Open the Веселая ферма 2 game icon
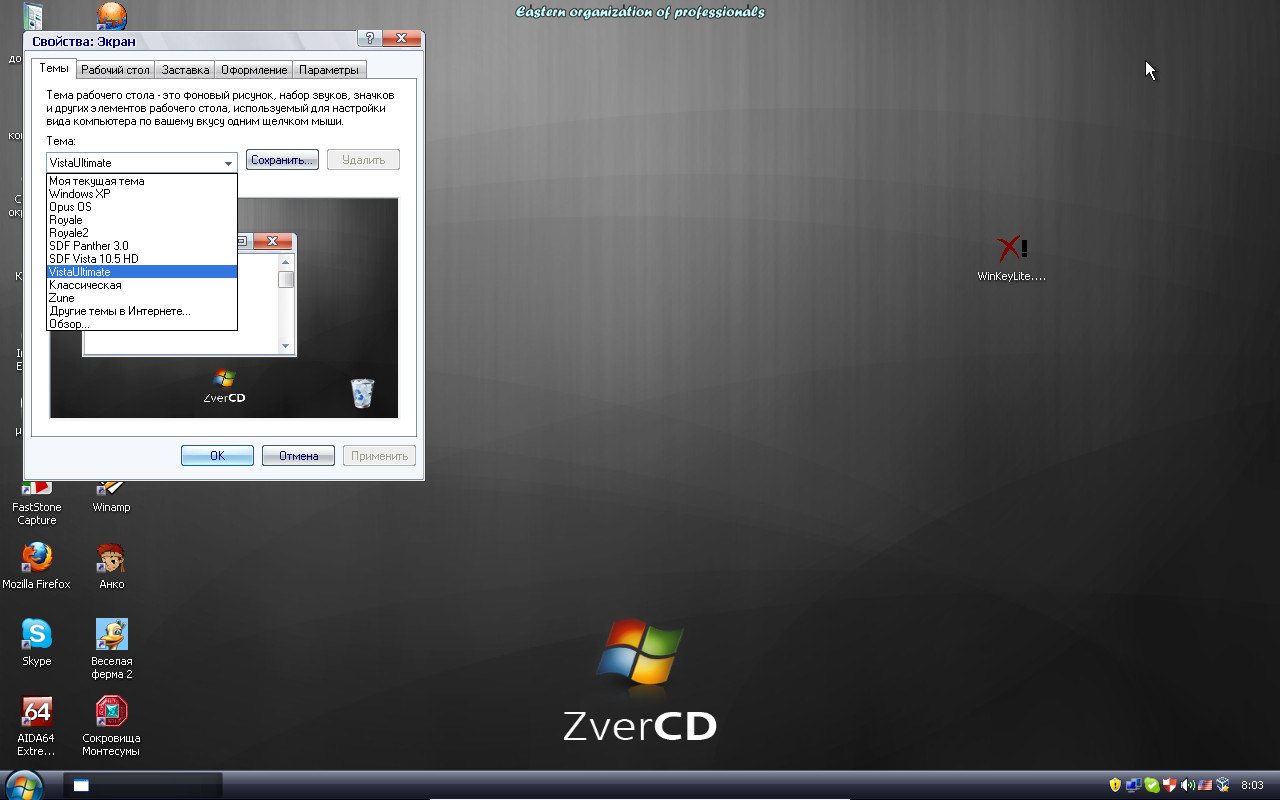This screenshot has width=1280, height=800. [111, 635]
